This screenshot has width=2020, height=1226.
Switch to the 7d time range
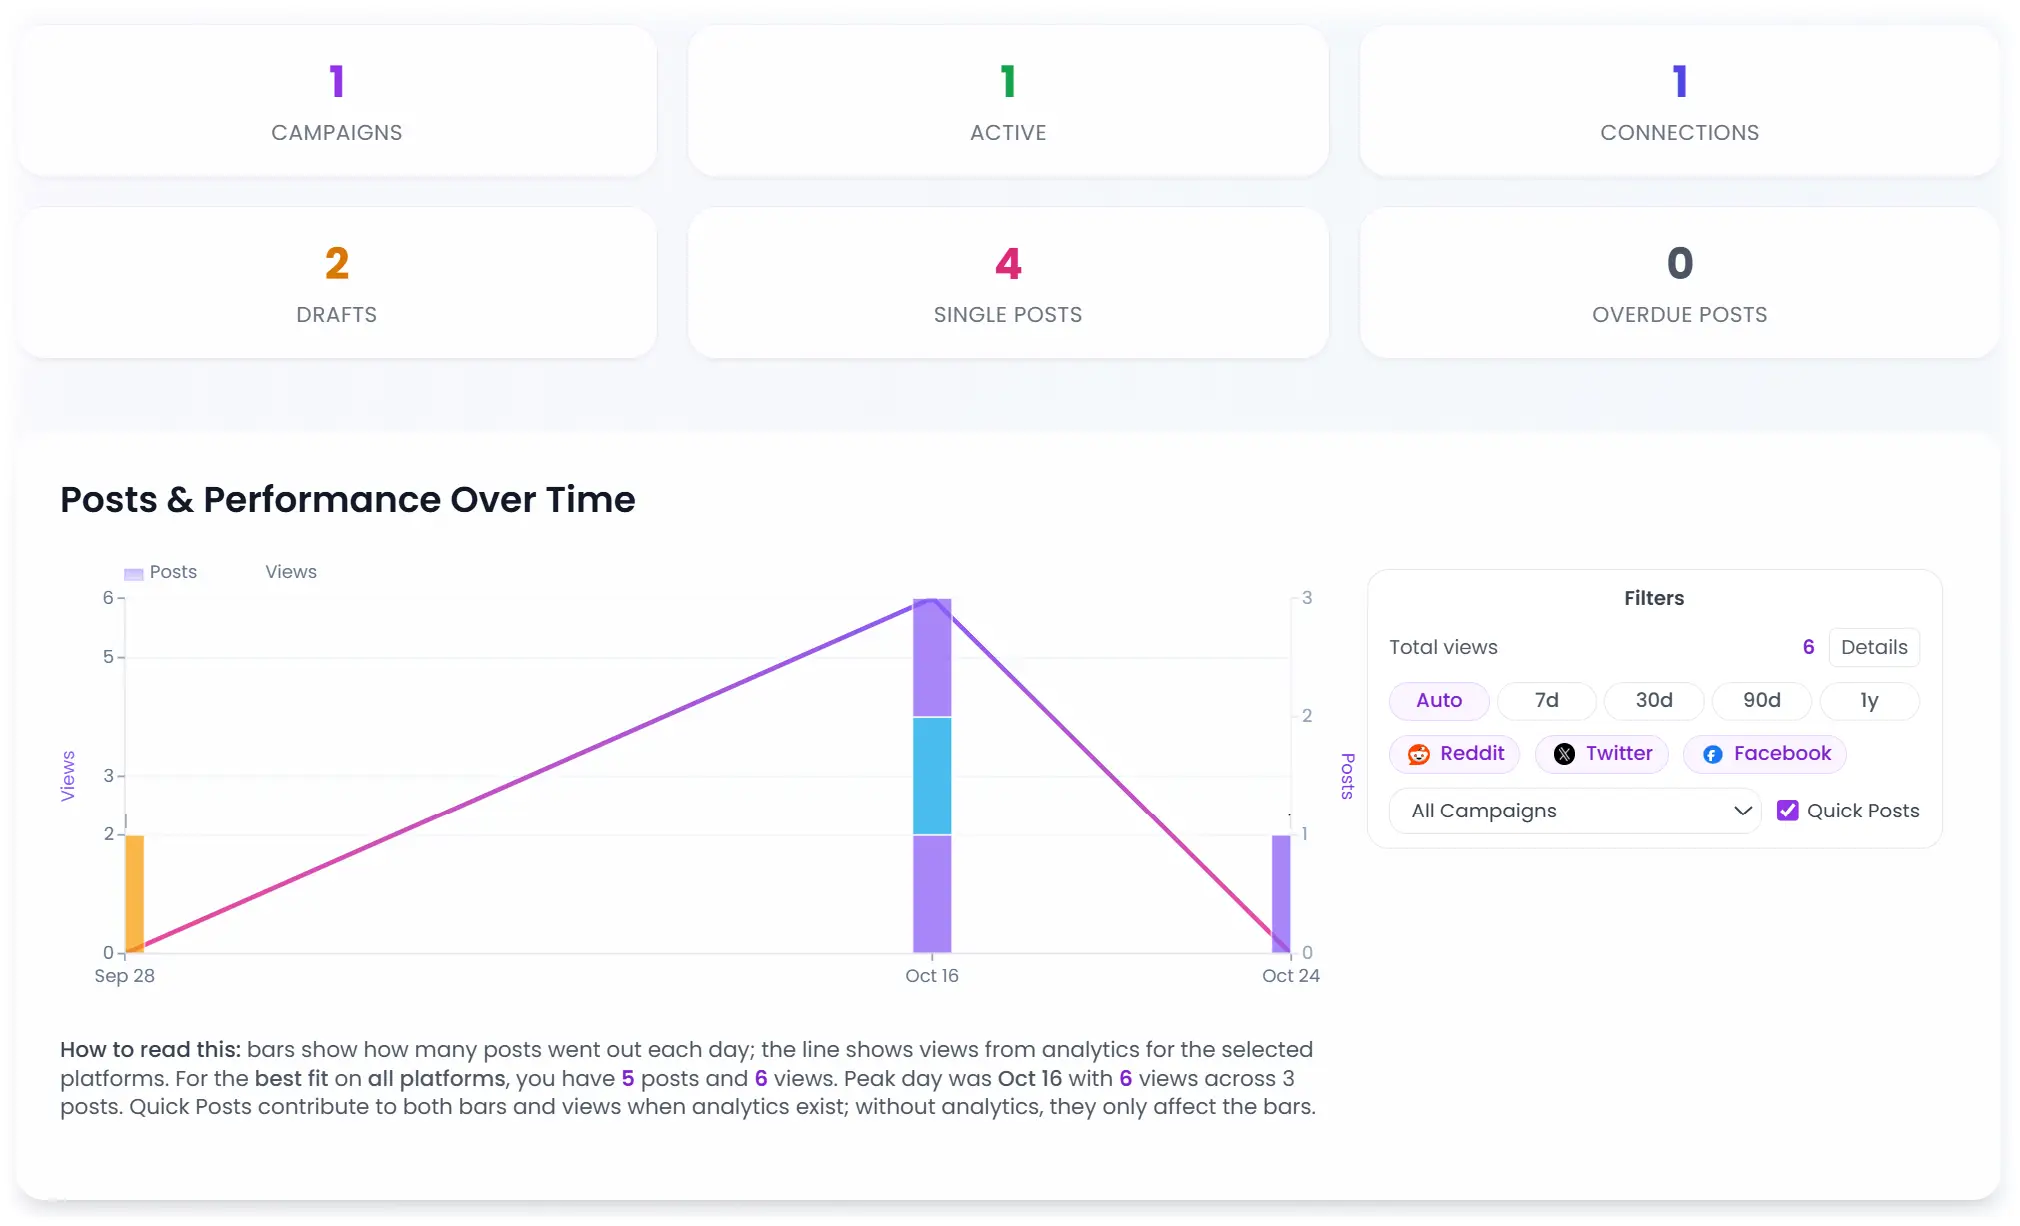[x=1547, y=701]
